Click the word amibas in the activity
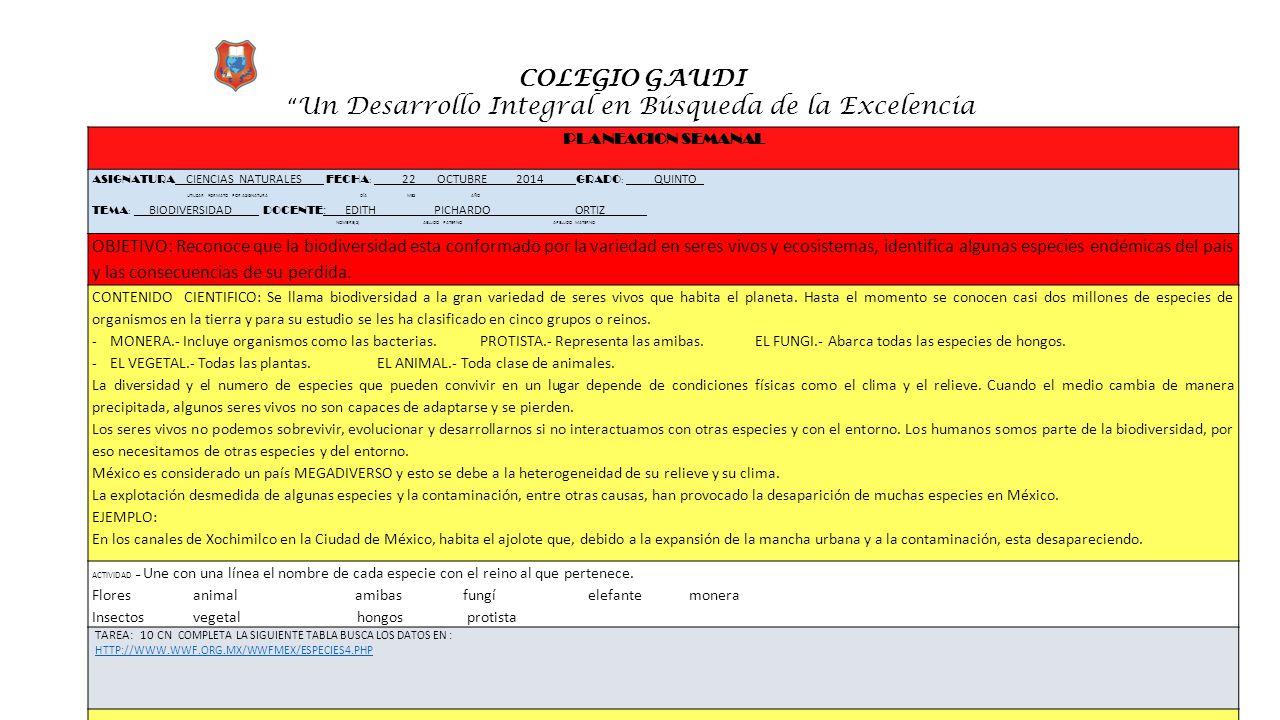 pyautogui.click(x=378, y=595)
